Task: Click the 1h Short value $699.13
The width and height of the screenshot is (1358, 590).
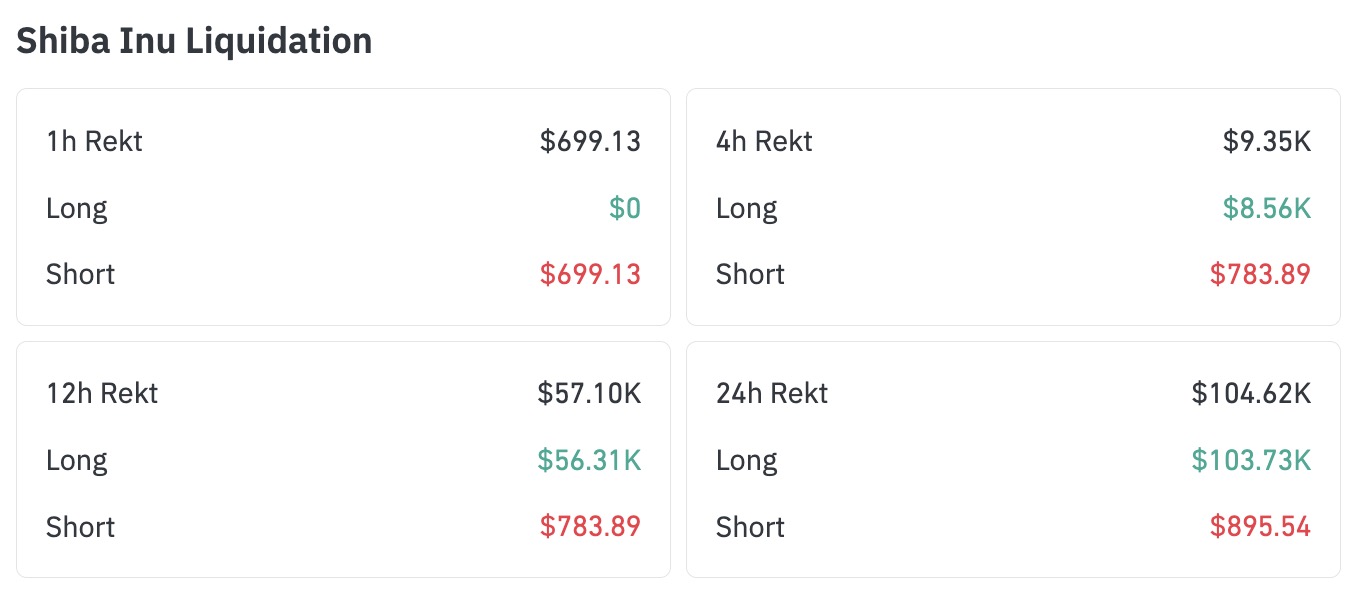Action: [x=590, y=274]
